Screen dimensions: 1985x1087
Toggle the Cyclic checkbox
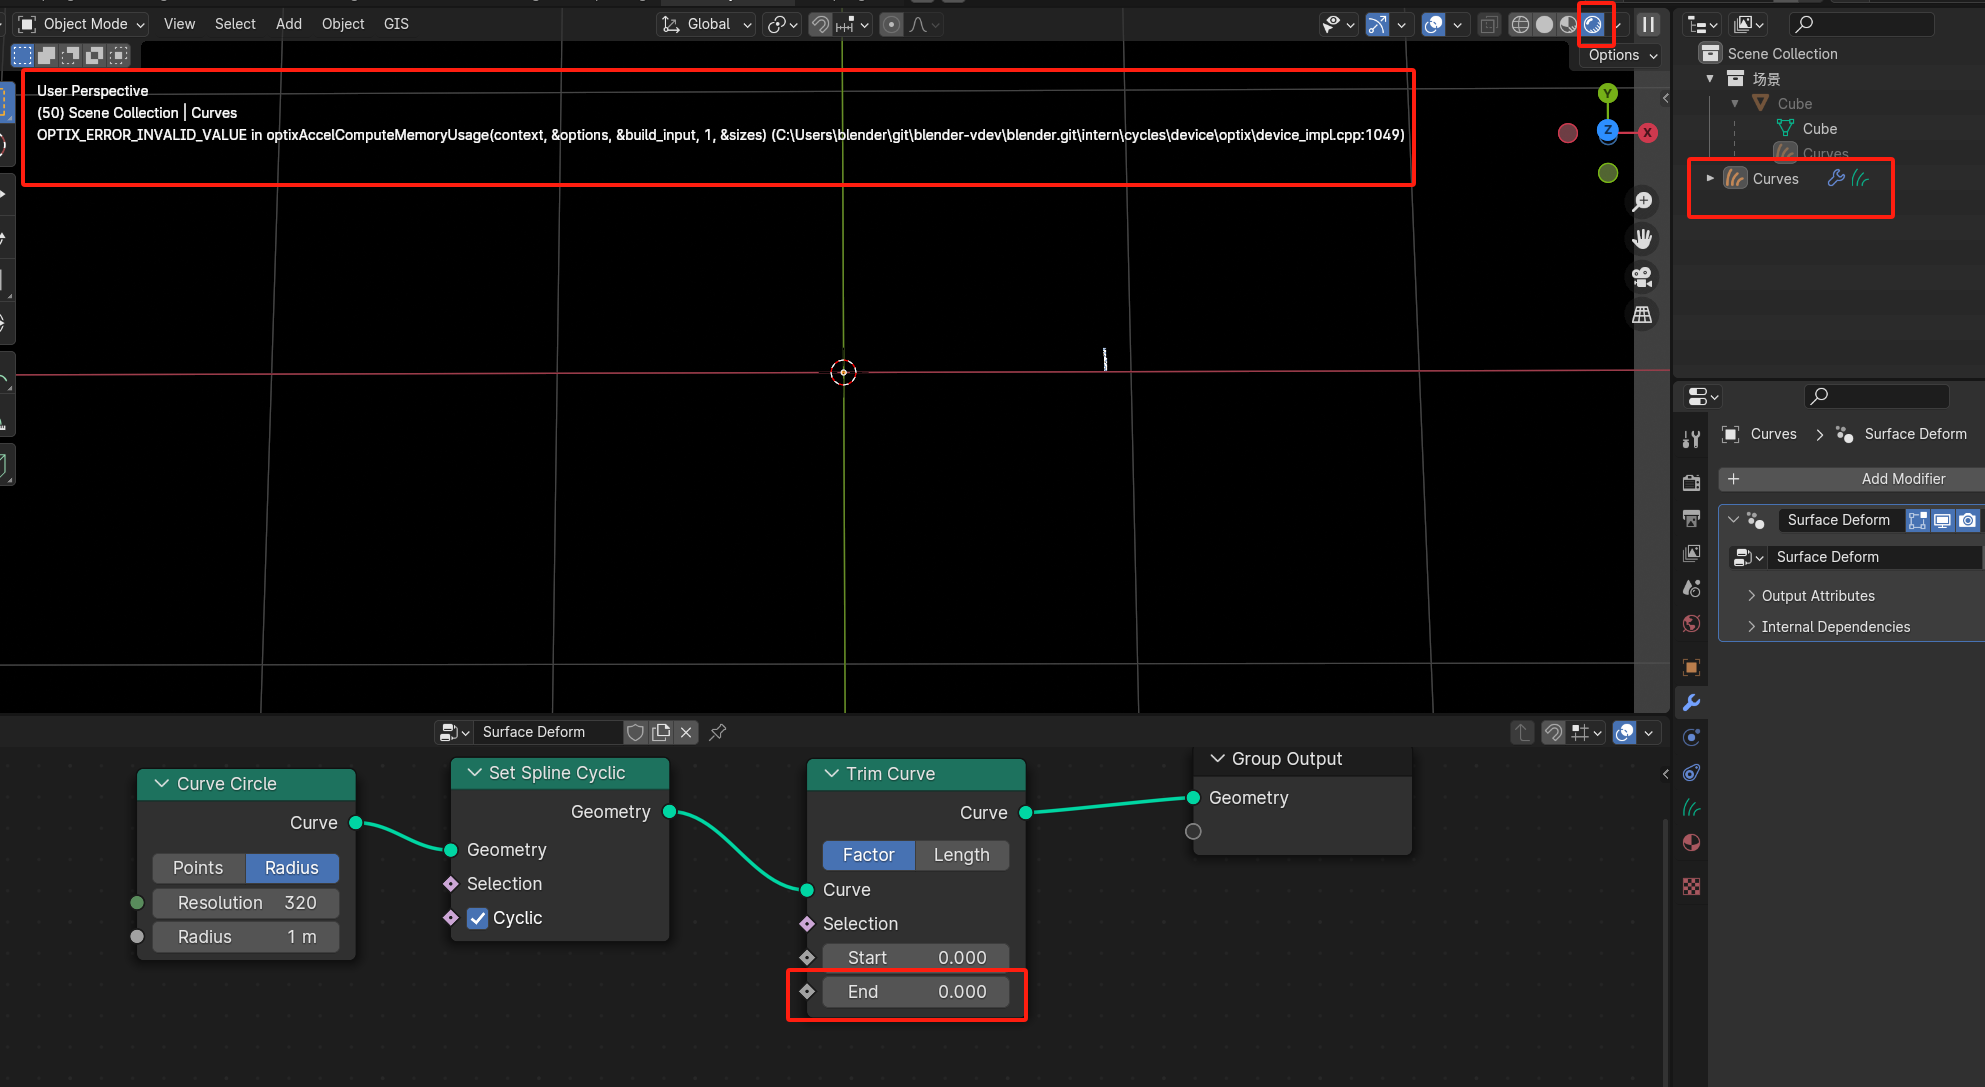click(x=478, y=918)
